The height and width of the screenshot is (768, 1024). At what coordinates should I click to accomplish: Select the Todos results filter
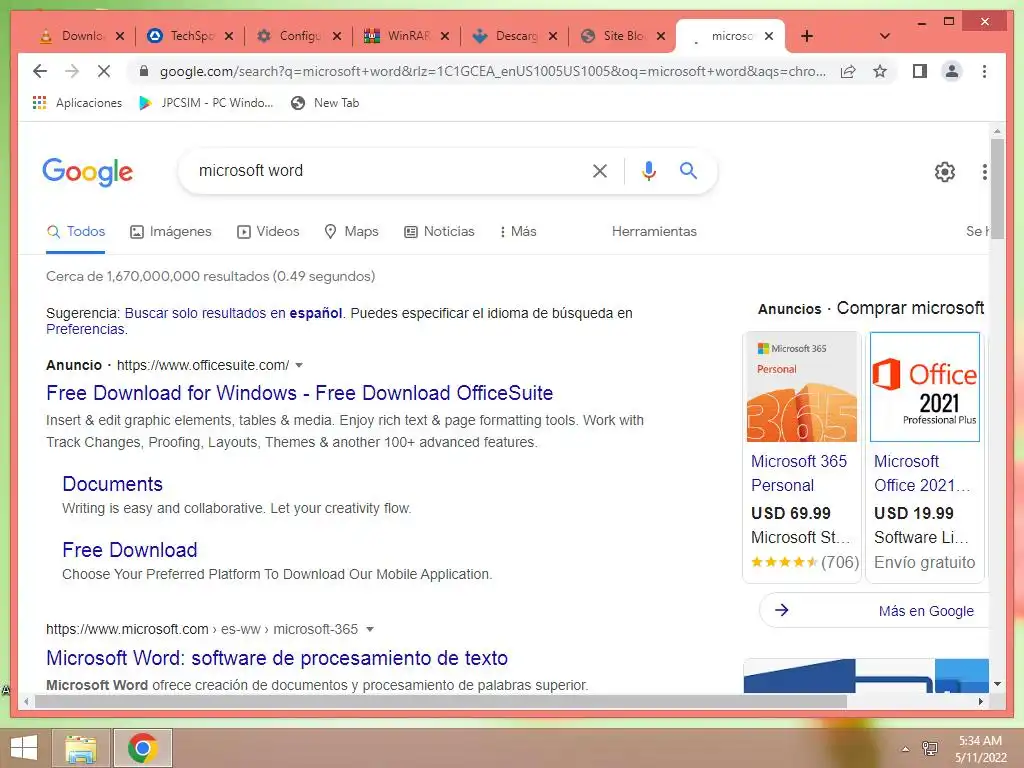coord(76,231)
